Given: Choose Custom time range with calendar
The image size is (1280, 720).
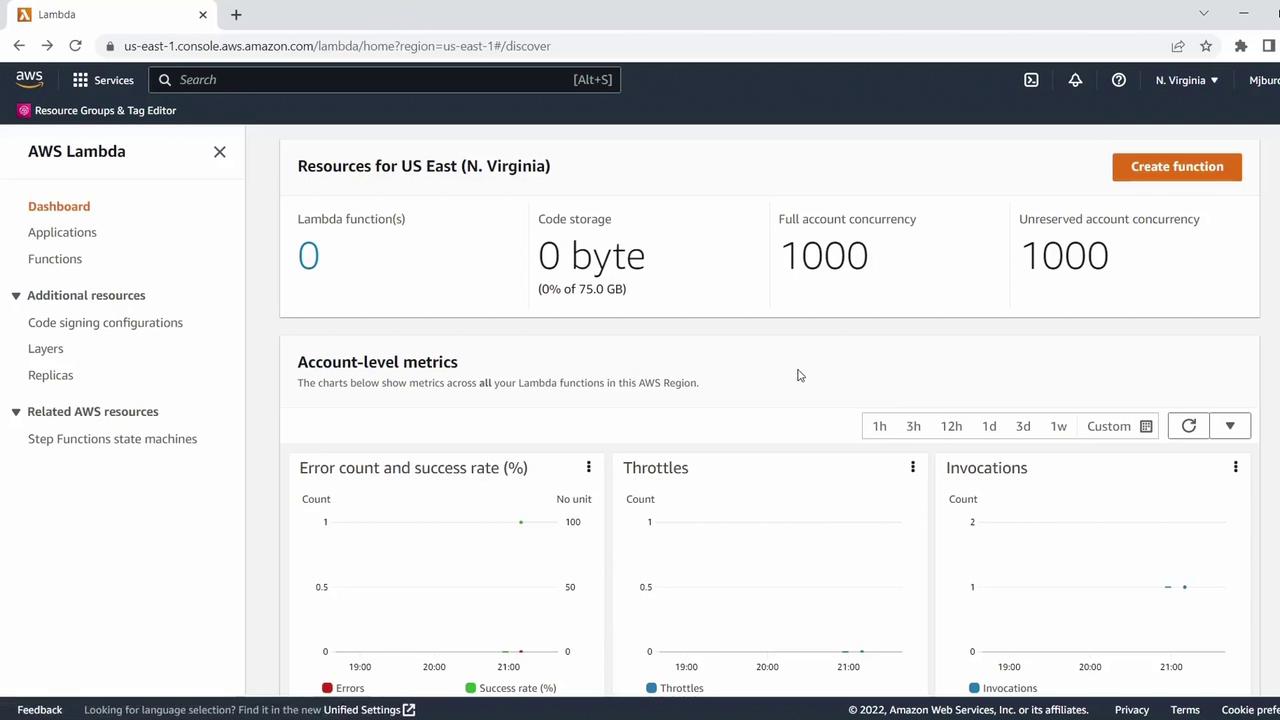Looking at the screenshot, I should point(1119,426).
